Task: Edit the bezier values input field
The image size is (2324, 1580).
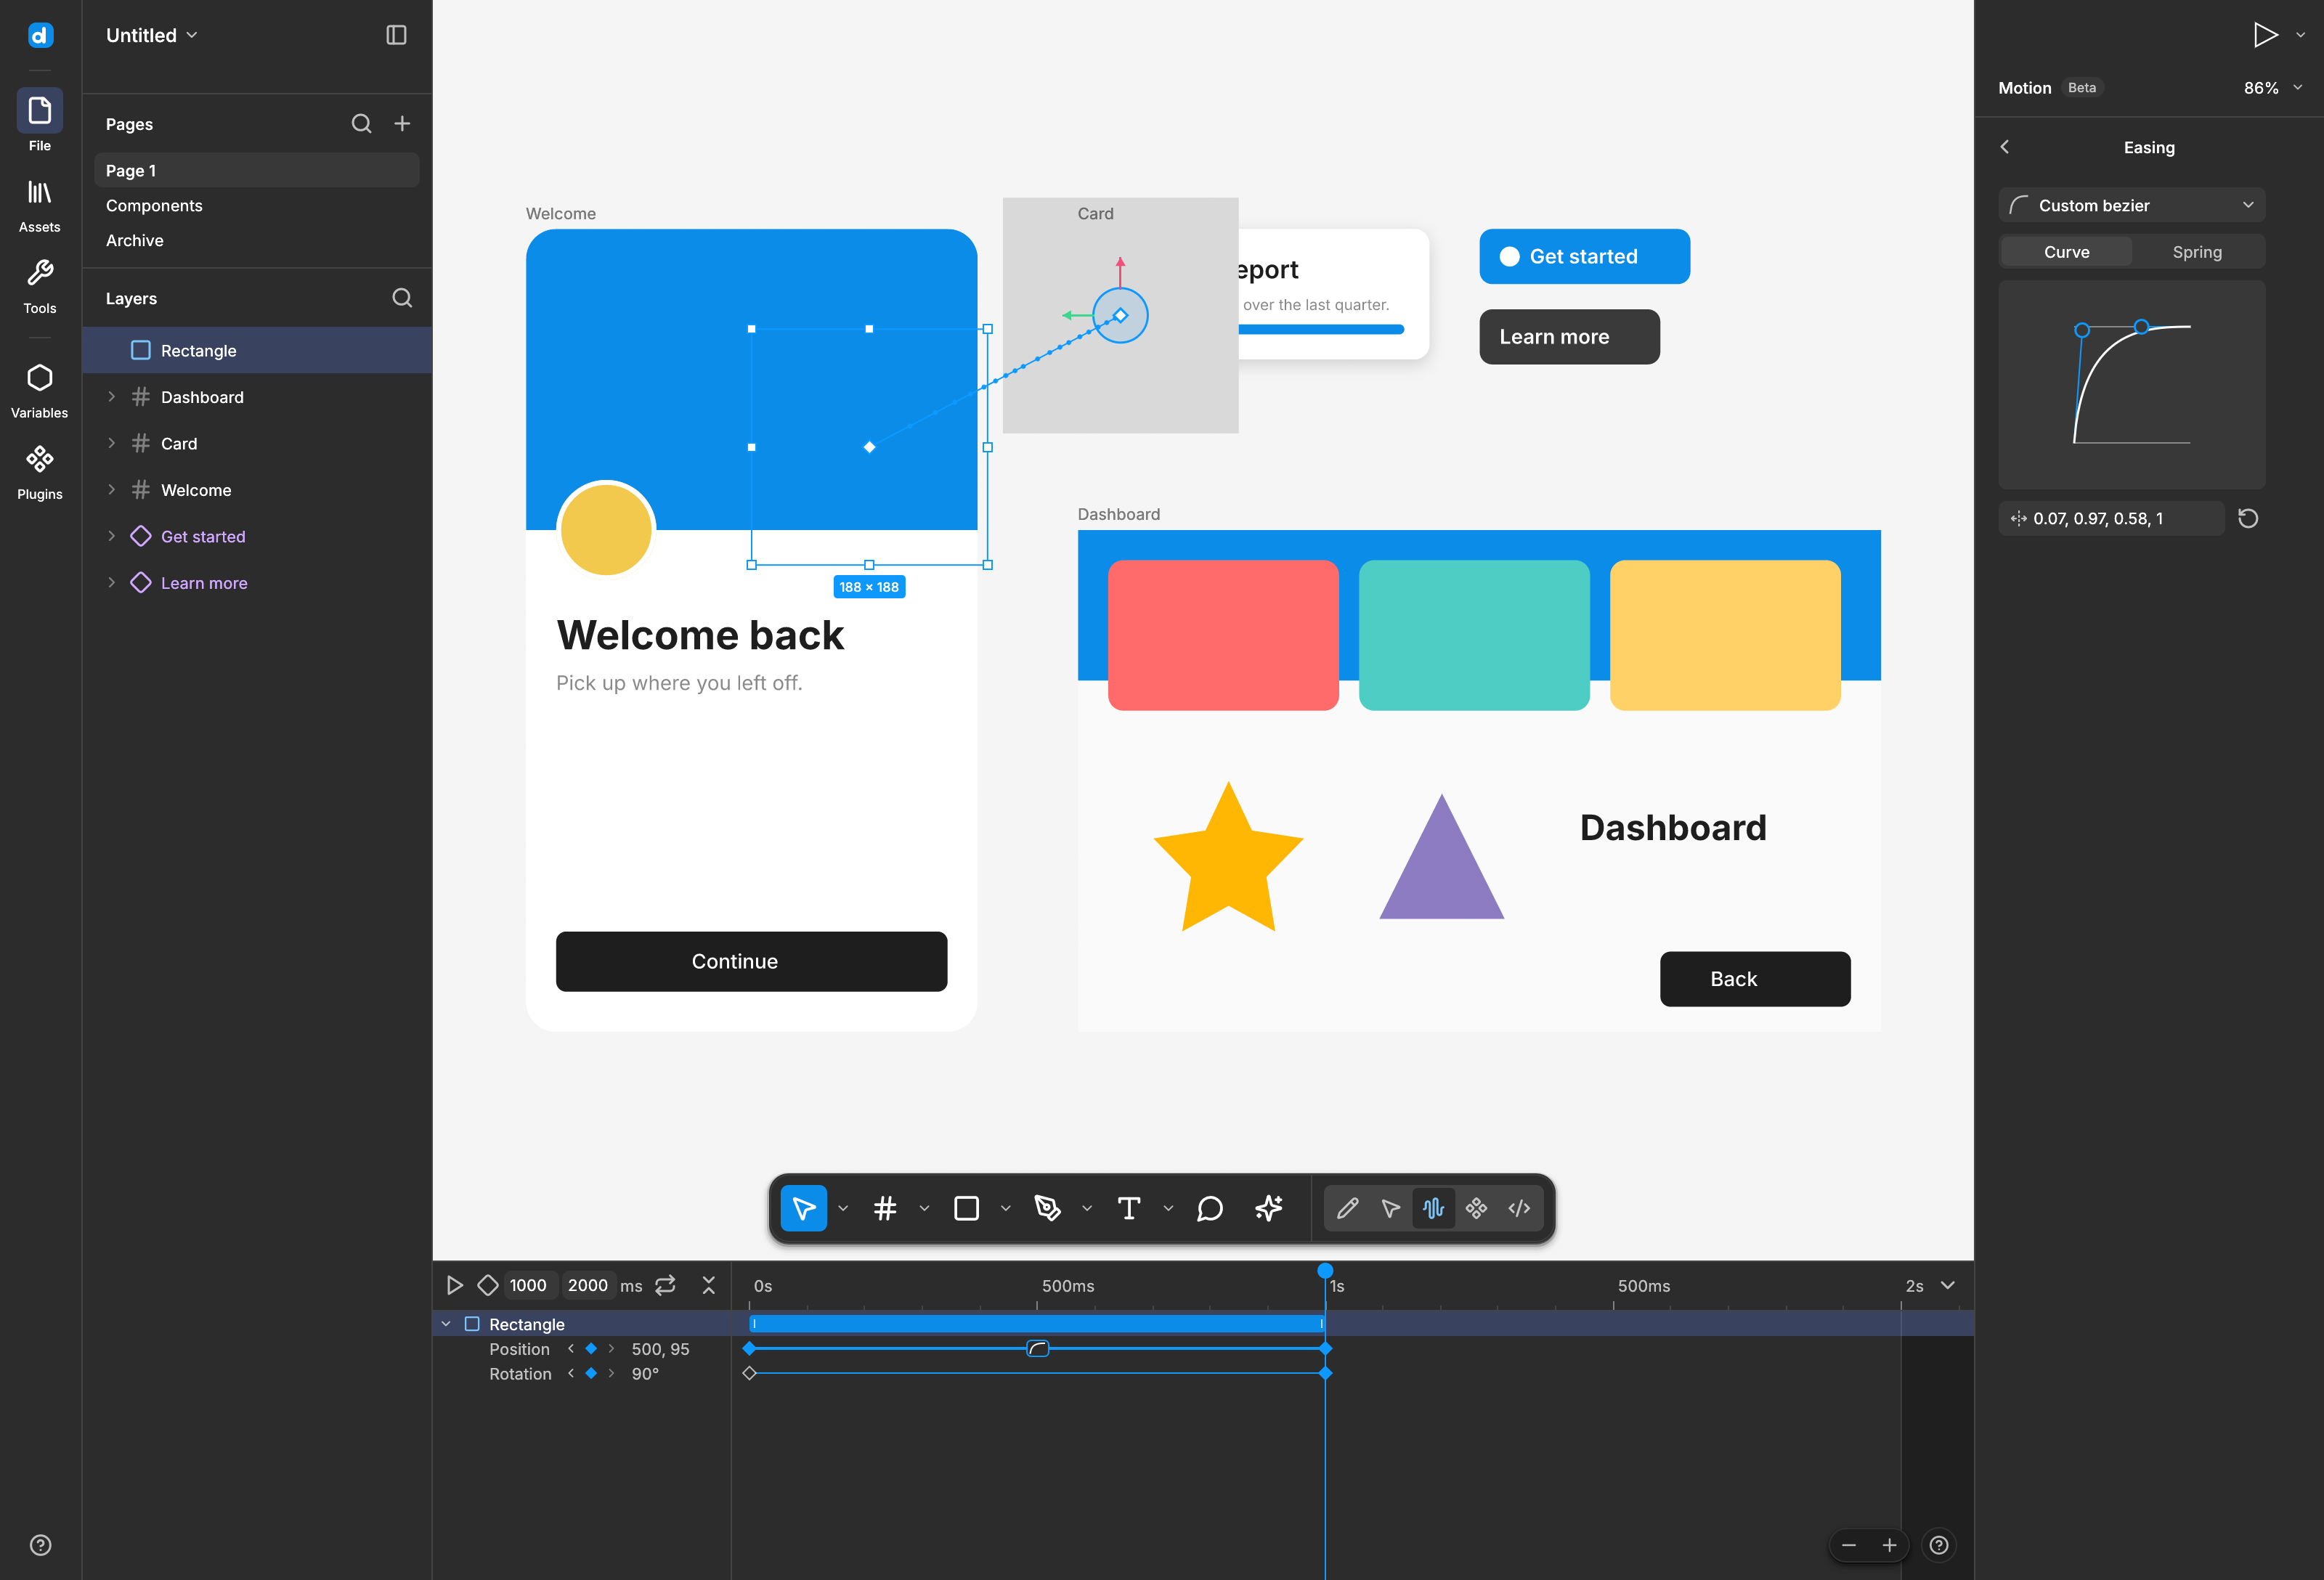Action: coord(2111,518)
